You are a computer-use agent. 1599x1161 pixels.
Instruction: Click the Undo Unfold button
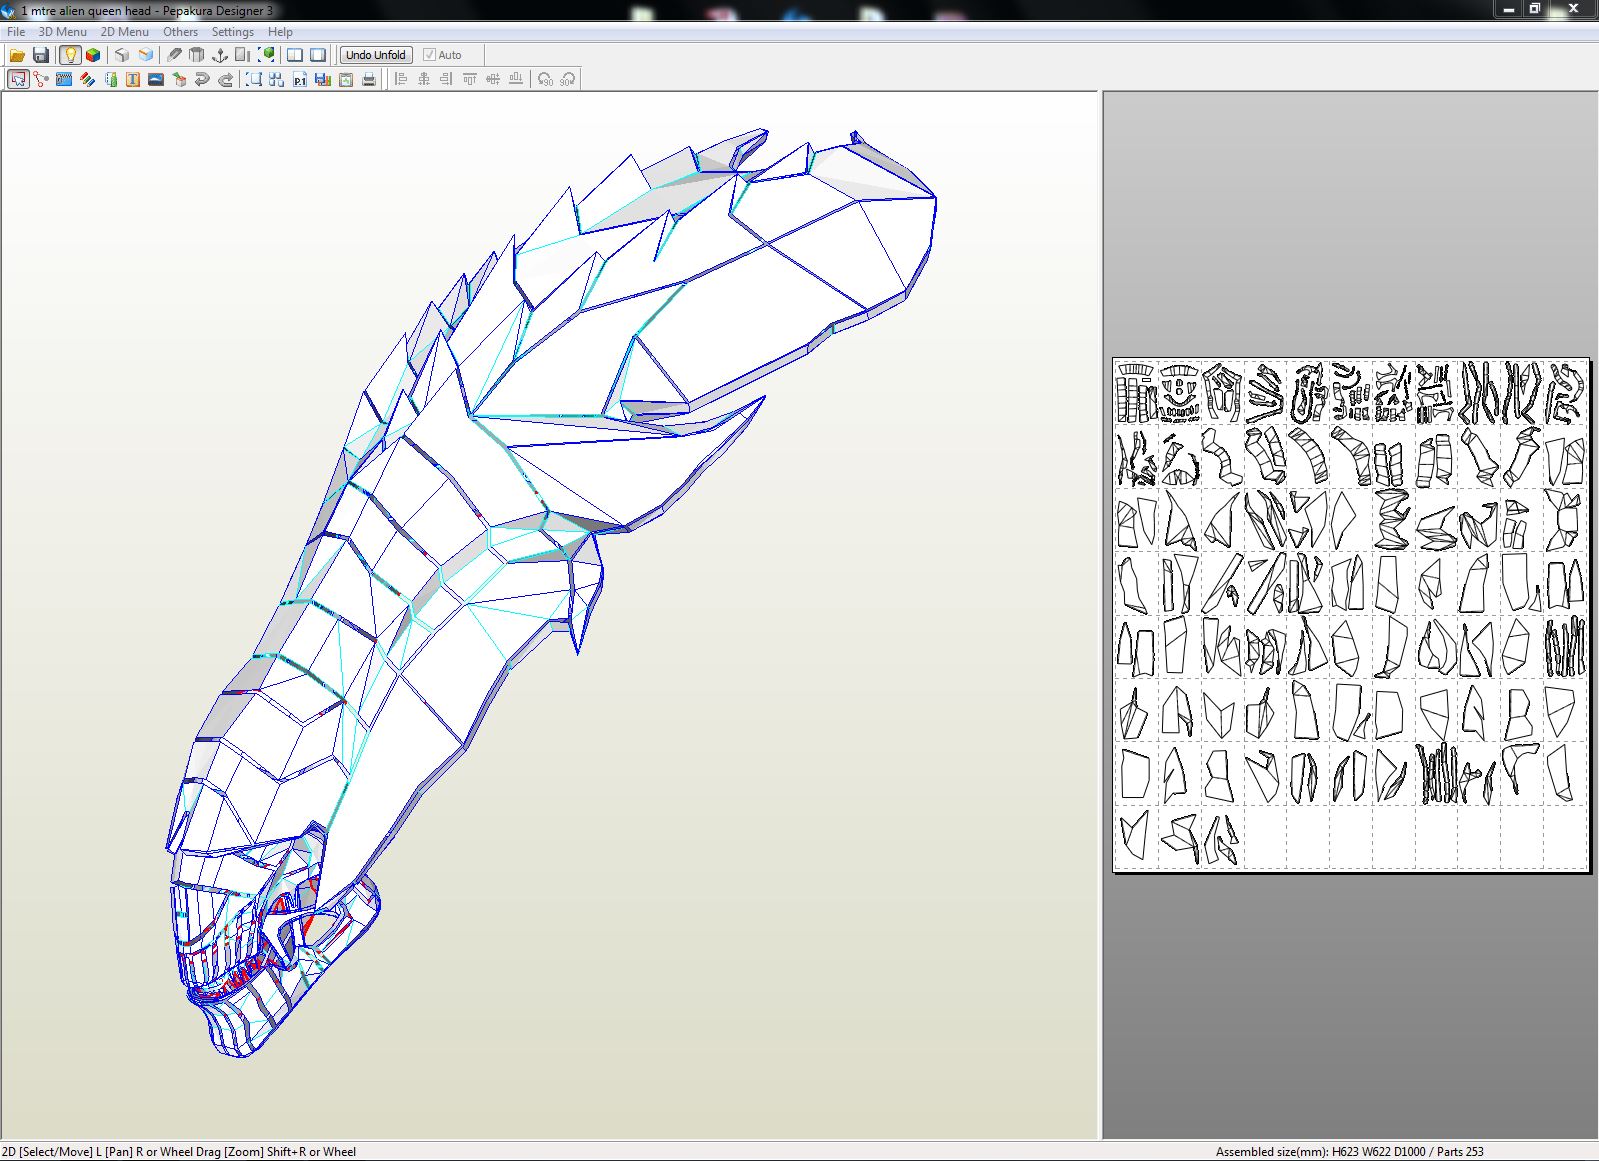point(375,55)
